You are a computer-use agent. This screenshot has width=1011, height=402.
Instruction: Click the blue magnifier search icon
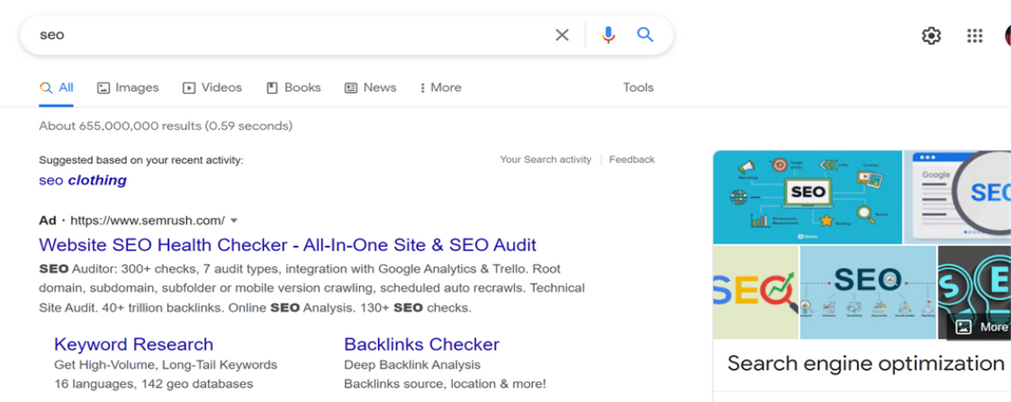645,35
